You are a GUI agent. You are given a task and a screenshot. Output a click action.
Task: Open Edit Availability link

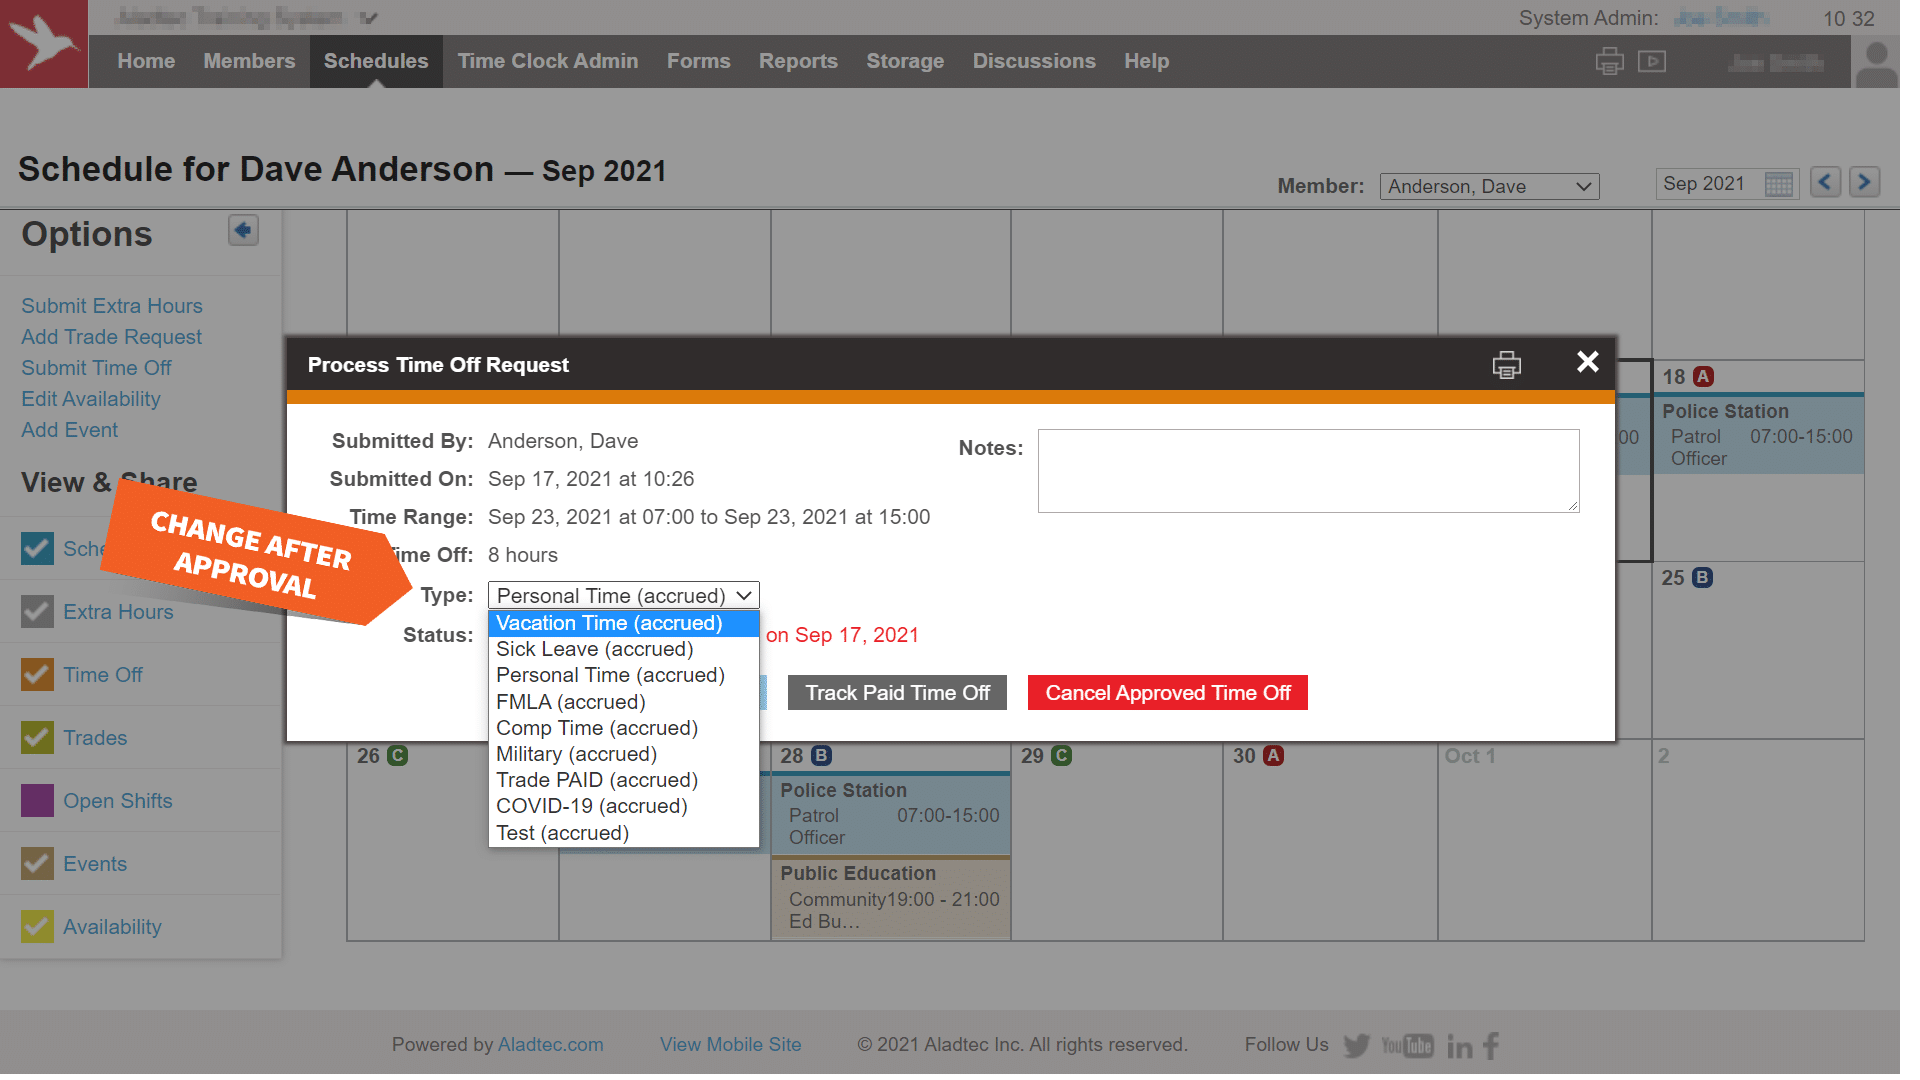(91, 399)
